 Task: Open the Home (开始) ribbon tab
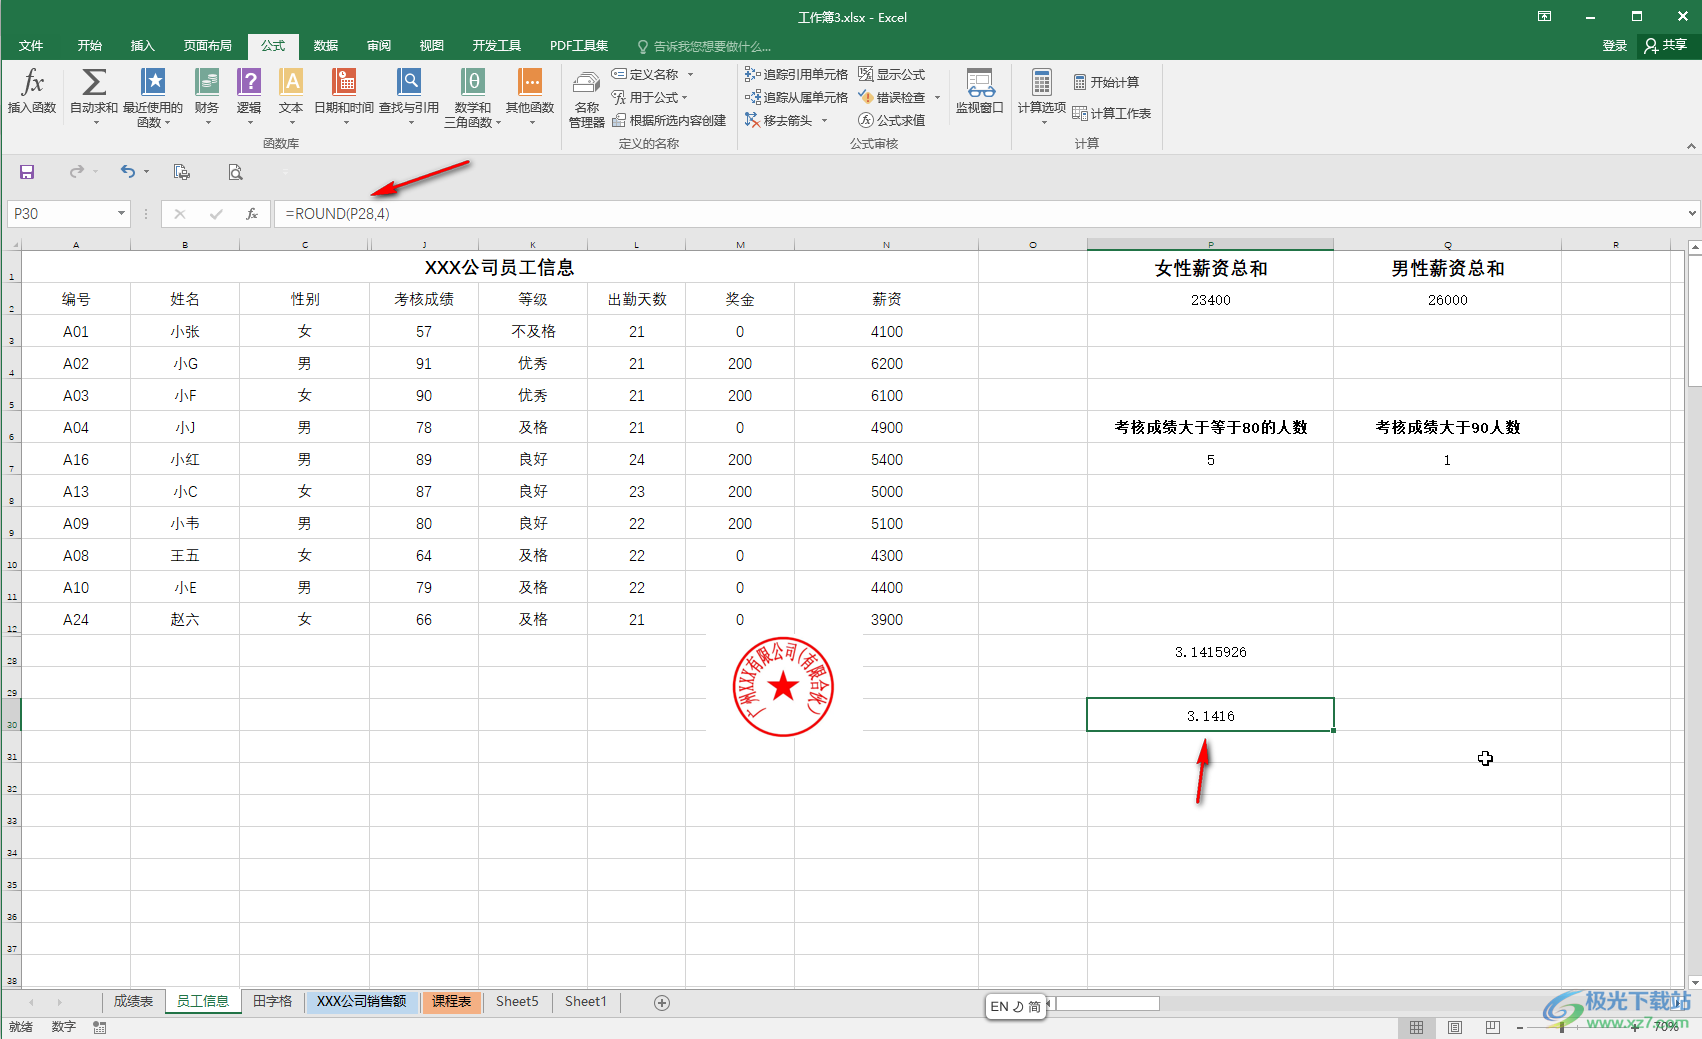tap(90, 46)
